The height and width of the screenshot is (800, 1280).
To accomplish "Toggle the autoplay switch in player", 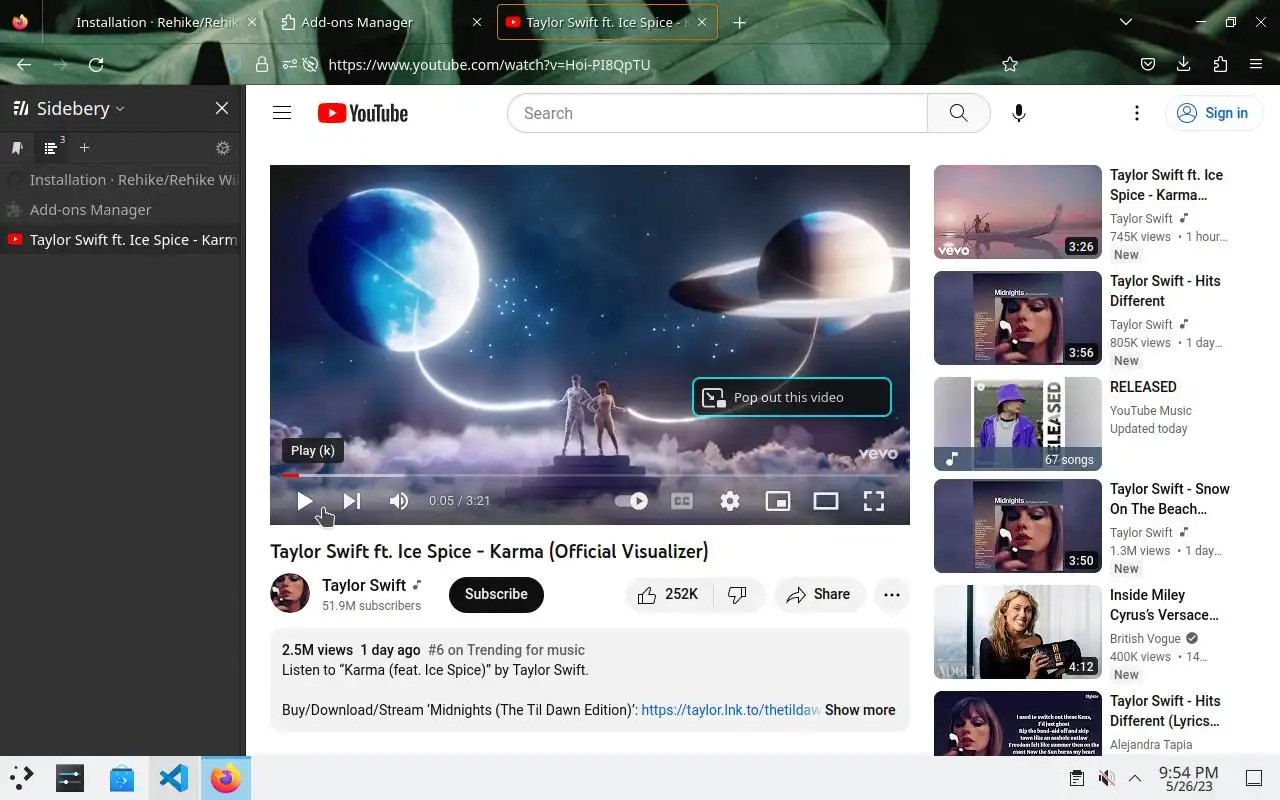I will [x=631, y=501].
